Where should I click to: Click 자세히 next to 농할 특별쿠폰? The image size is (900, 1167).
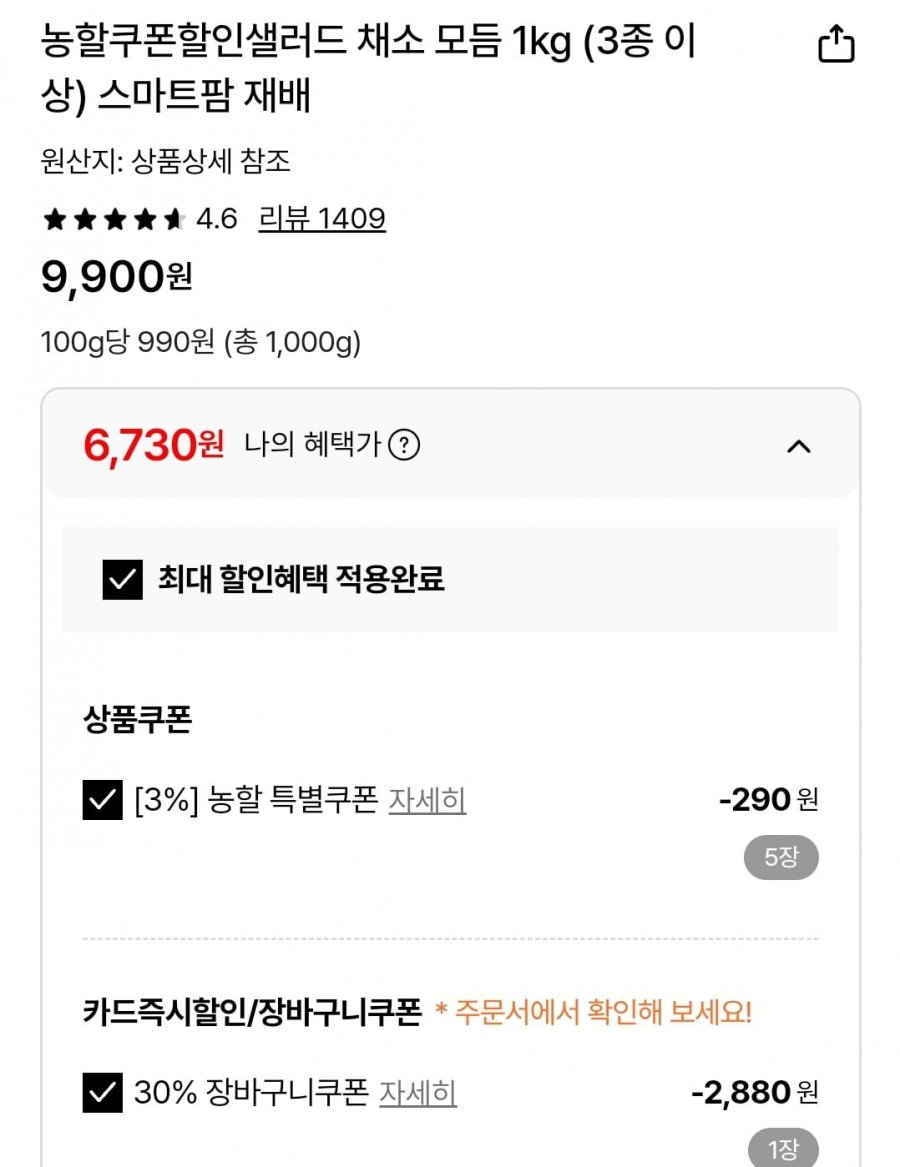coord(427,800)
